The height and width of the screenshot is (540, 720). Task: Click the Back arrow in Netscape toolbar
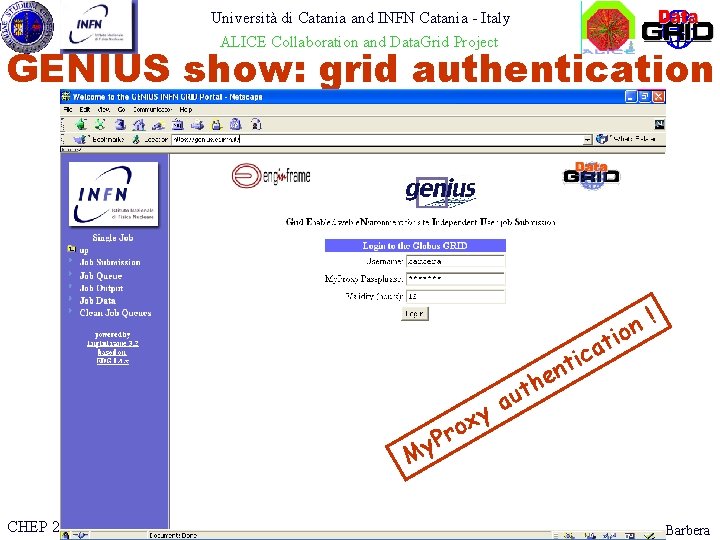click(x=81, y=124)
